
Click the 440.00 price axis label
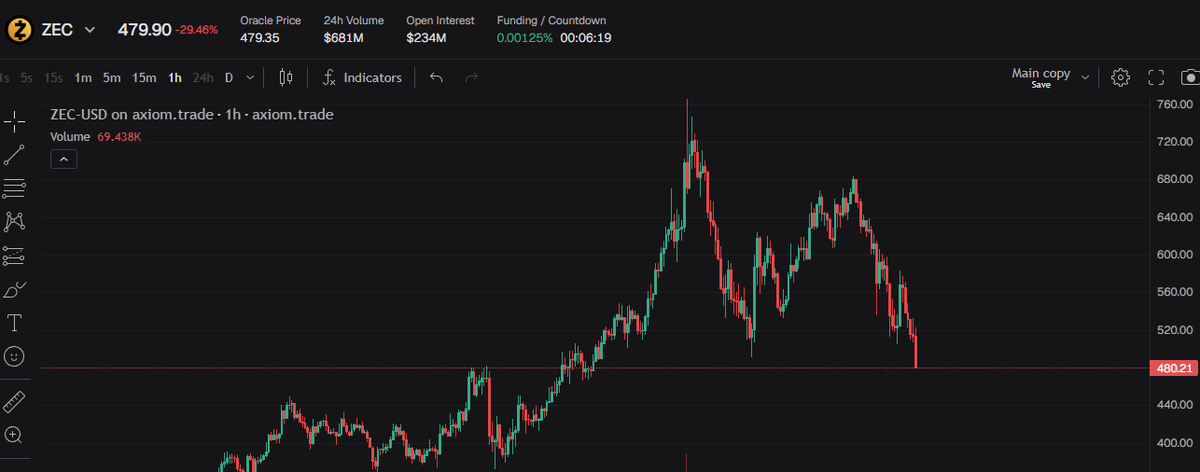click(x=1176, y=405)
